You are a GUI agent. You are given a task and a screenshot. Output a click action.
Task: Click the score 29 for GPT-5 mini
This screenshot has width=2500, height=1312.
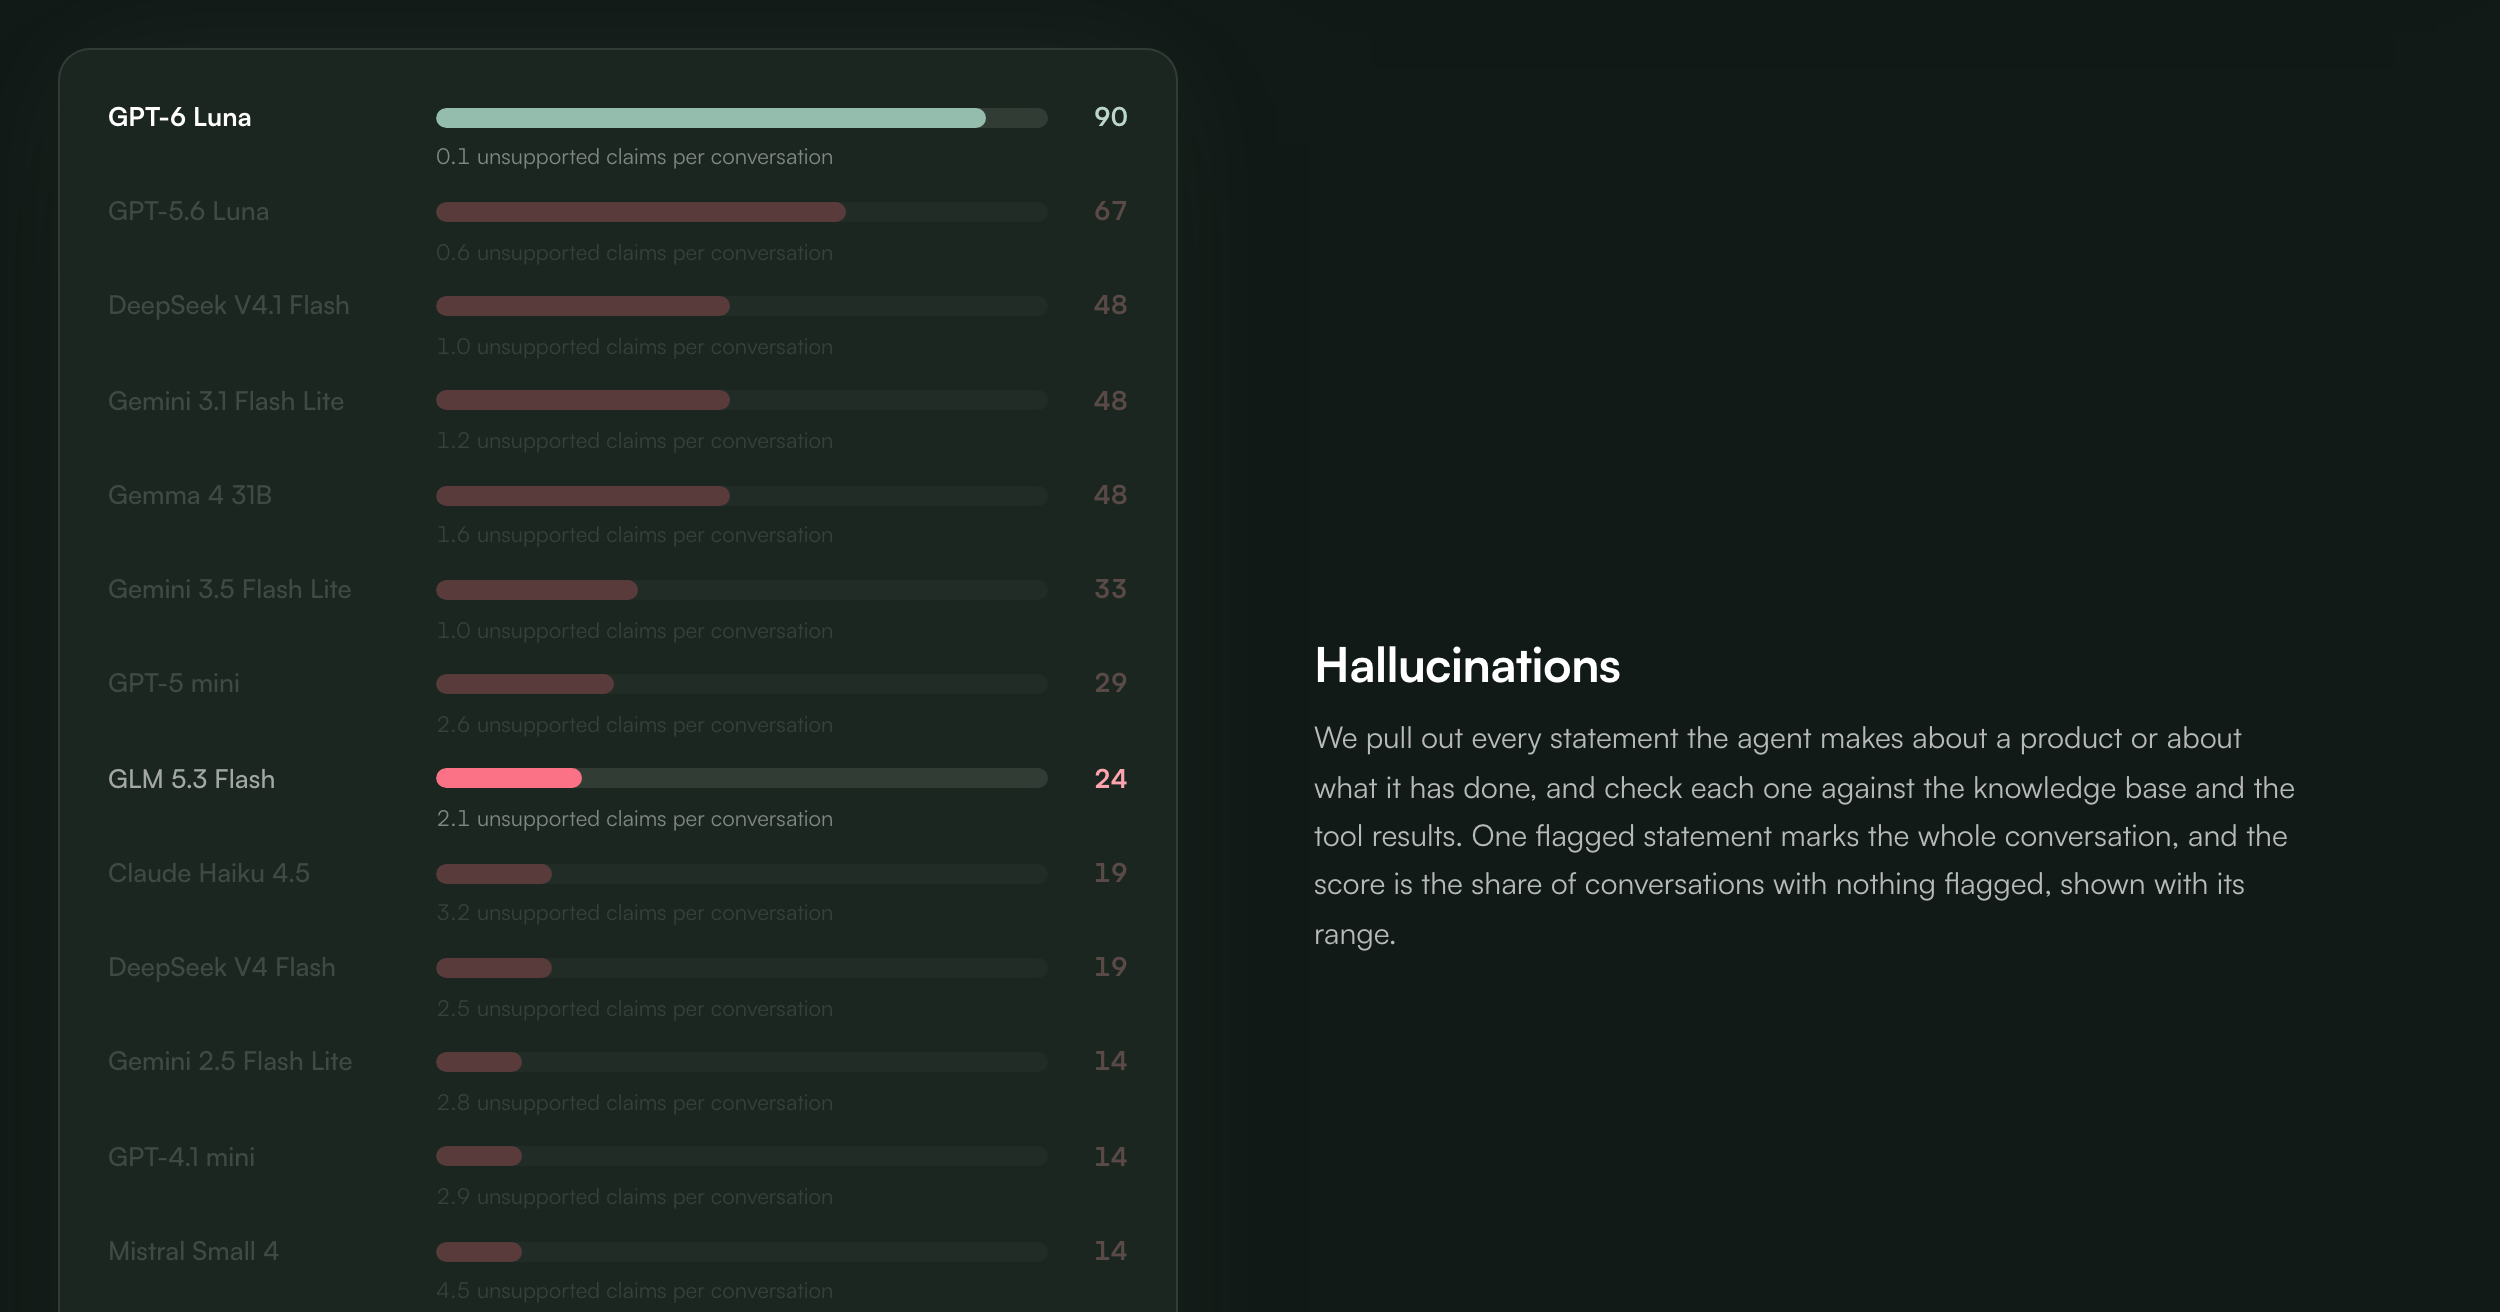pos(1110,683)
